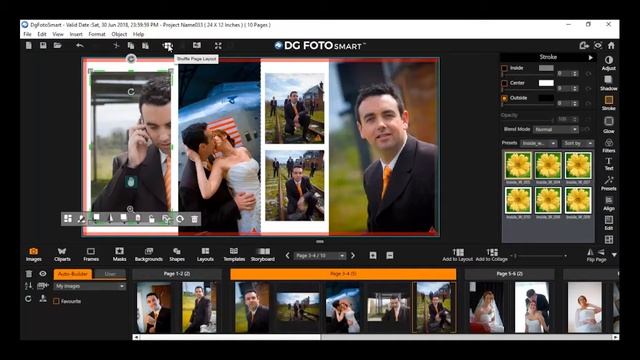This screenshot has width=640, height=360.
Task: Click the Outside stroke black color swatch
Action: [x=546, y=98]
